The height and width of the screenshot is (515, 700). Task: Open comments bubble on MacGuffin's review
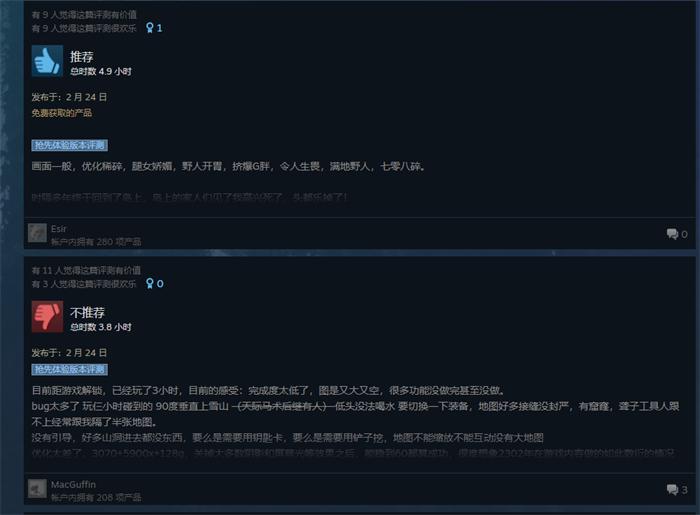(x=677, y=490)
